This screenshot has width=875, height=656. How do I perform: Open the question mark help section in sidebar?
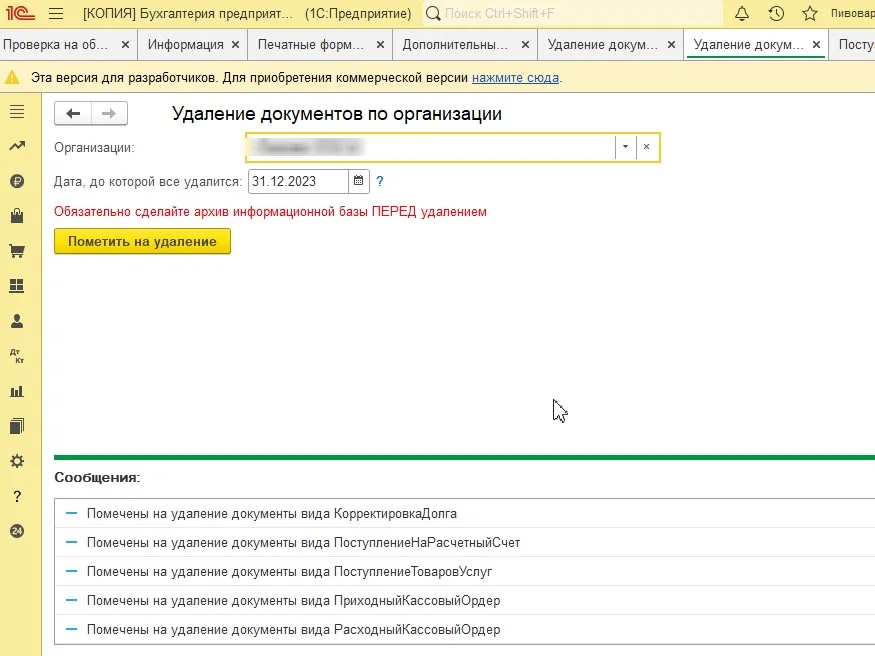tap(17, 496)
